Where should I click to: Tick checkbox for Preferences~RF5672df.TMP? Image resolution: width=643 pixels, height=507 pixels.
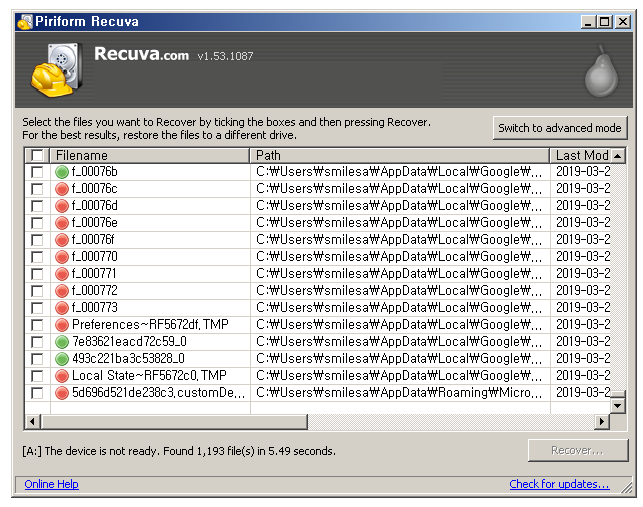pos(37,325)
